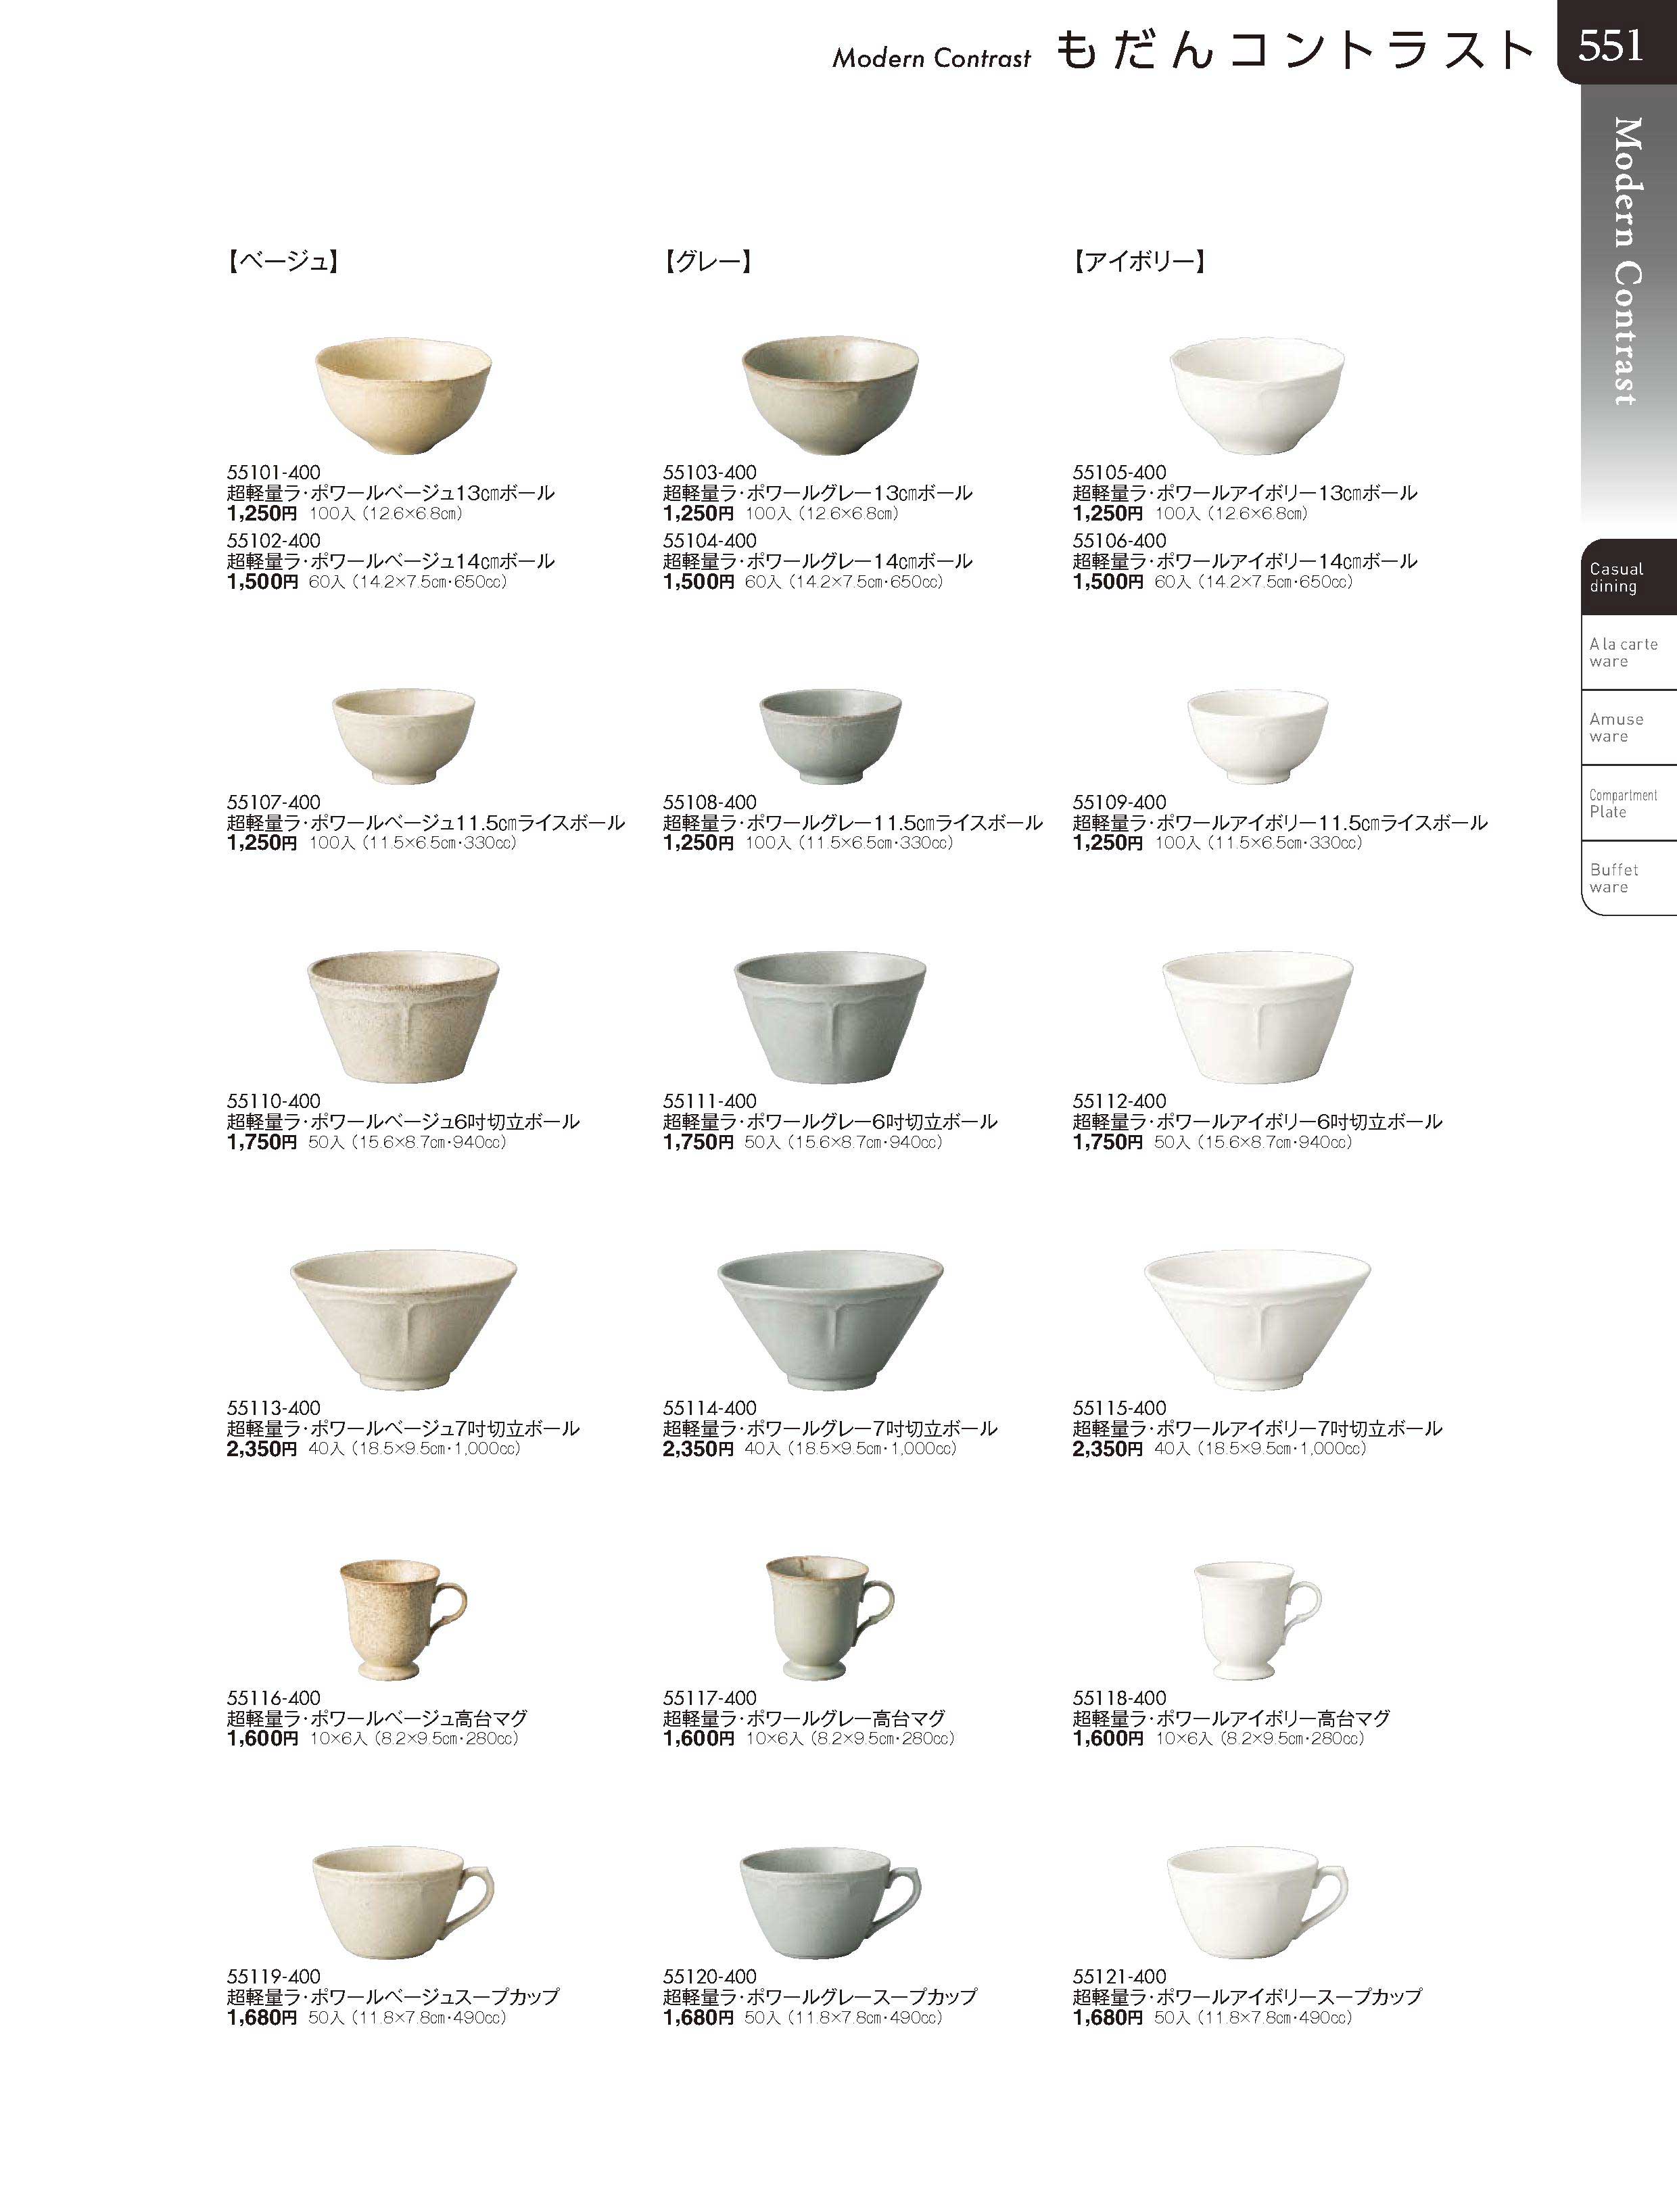Click product code 55101-400
This screenshot has width=1677, height=2212.
(274, 472)
